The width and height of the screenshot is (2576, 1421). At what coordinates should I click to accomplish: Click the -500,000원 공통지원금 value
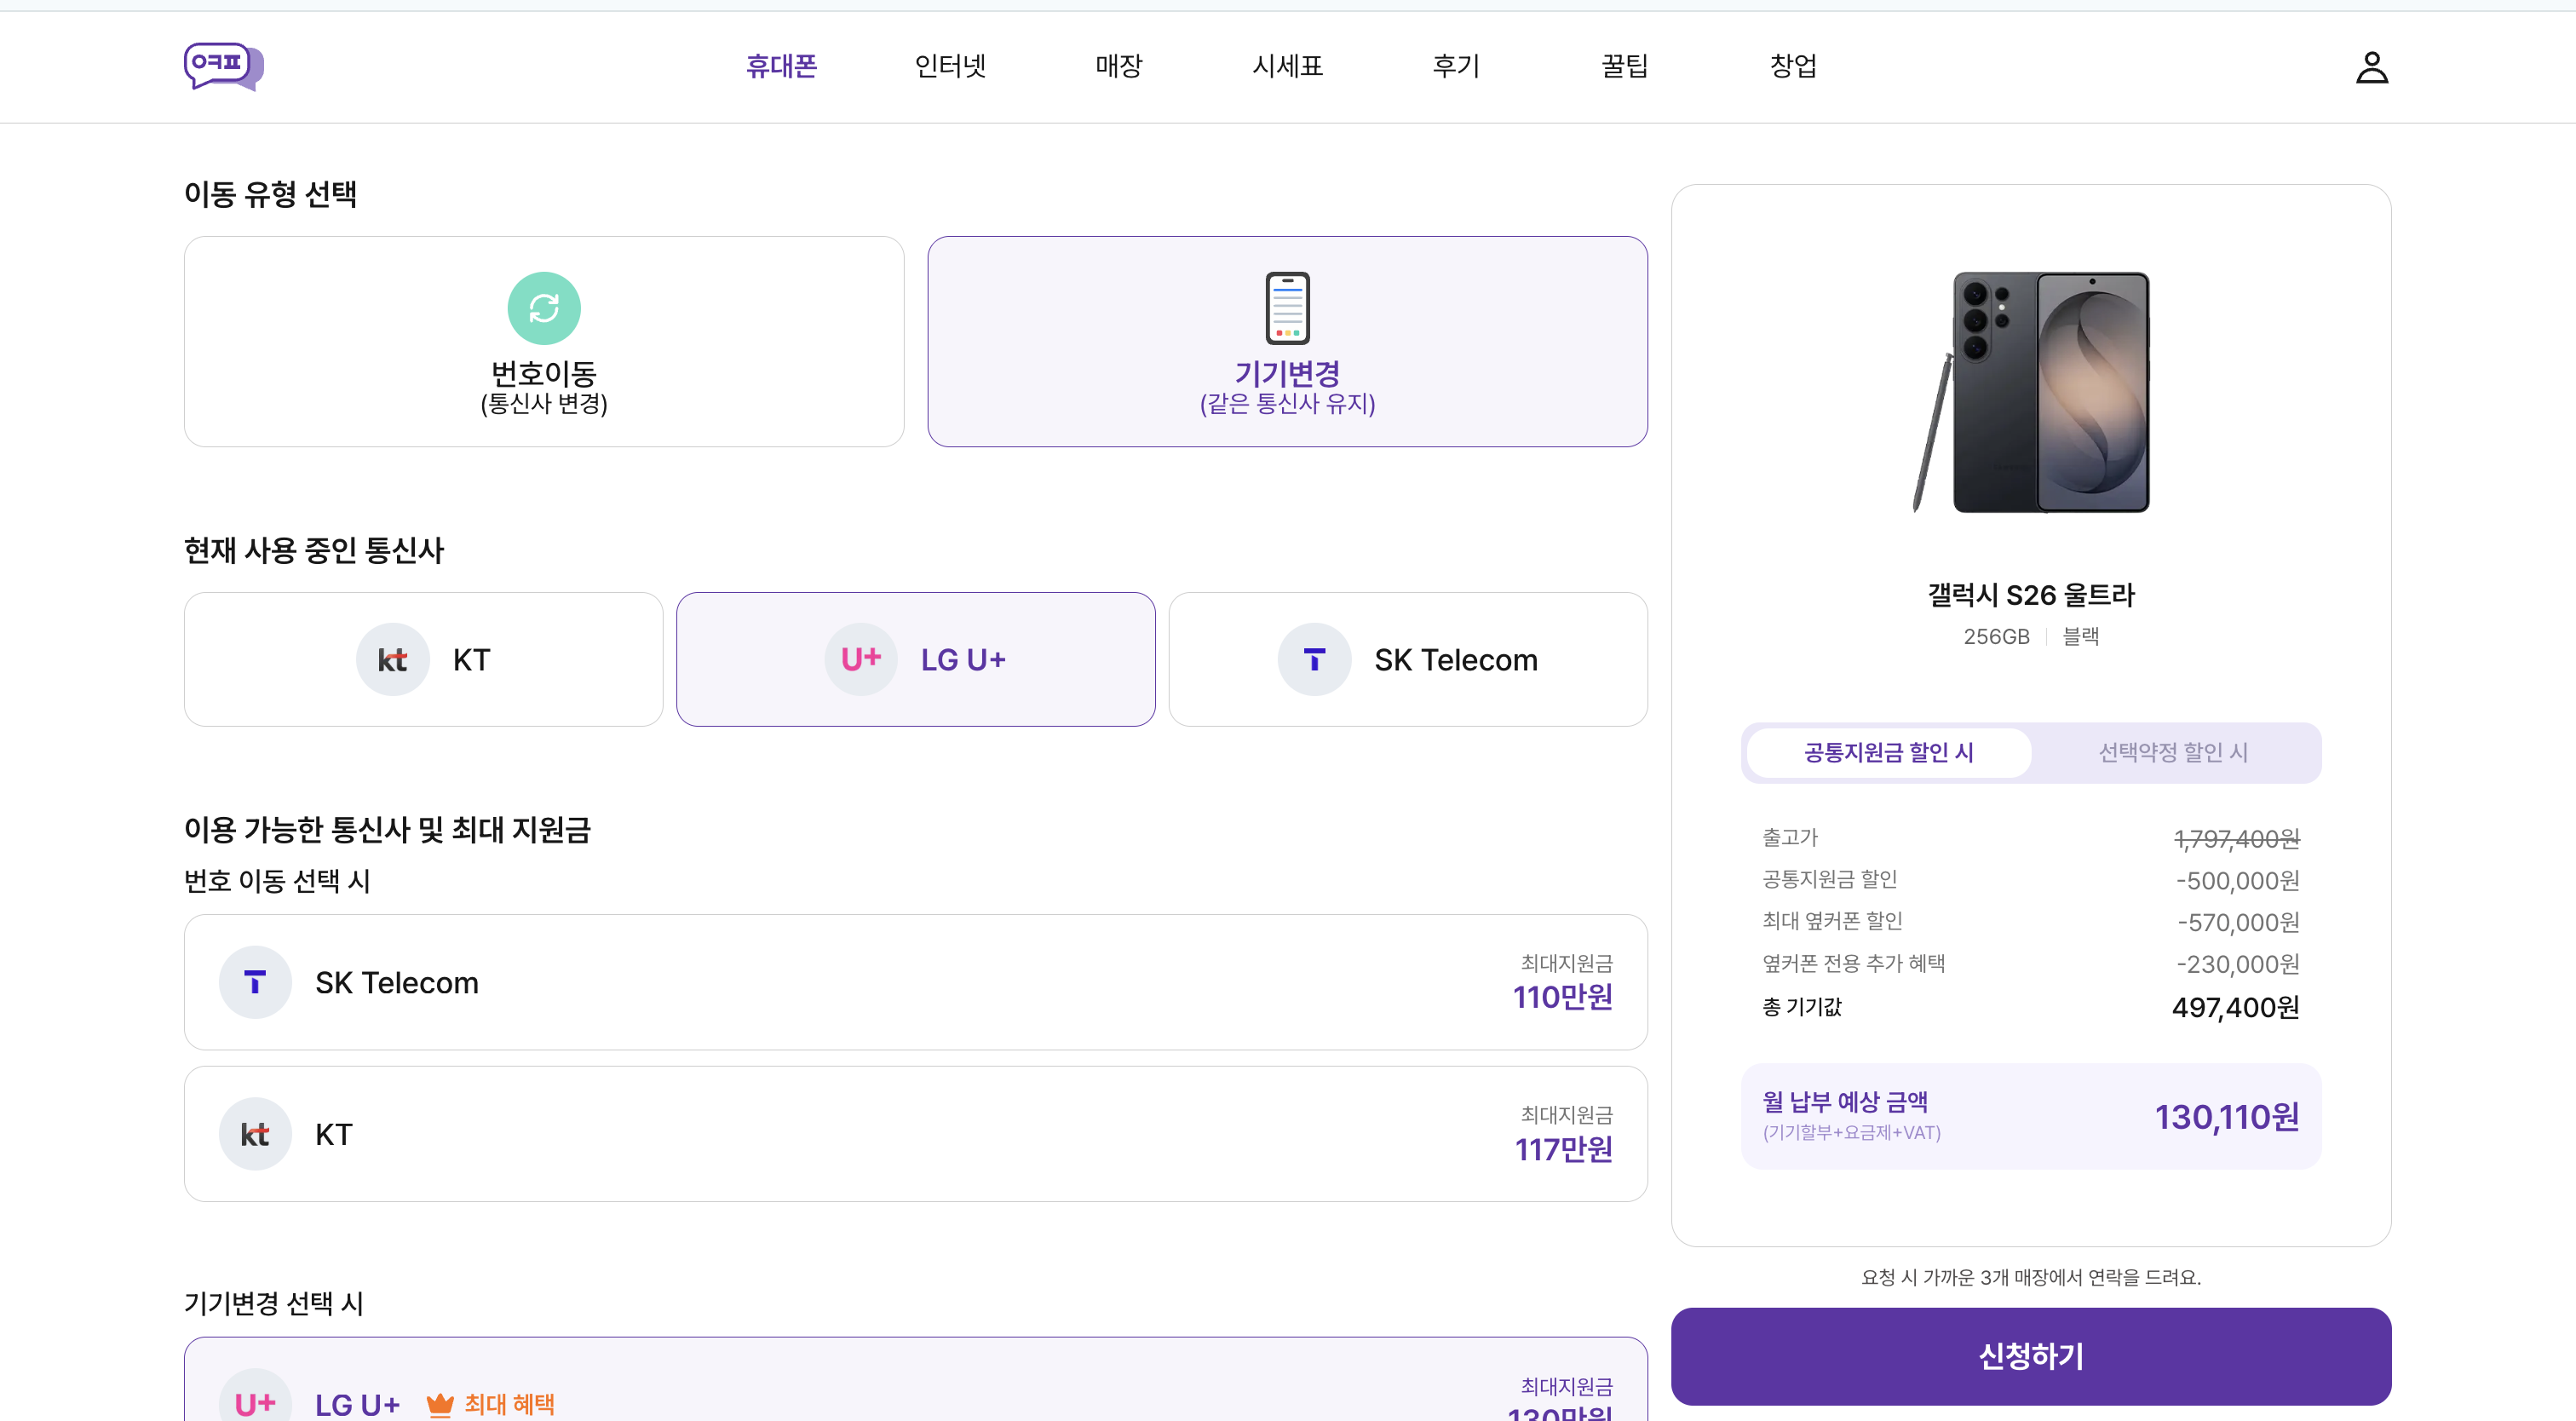click(x=2237, y=881)
